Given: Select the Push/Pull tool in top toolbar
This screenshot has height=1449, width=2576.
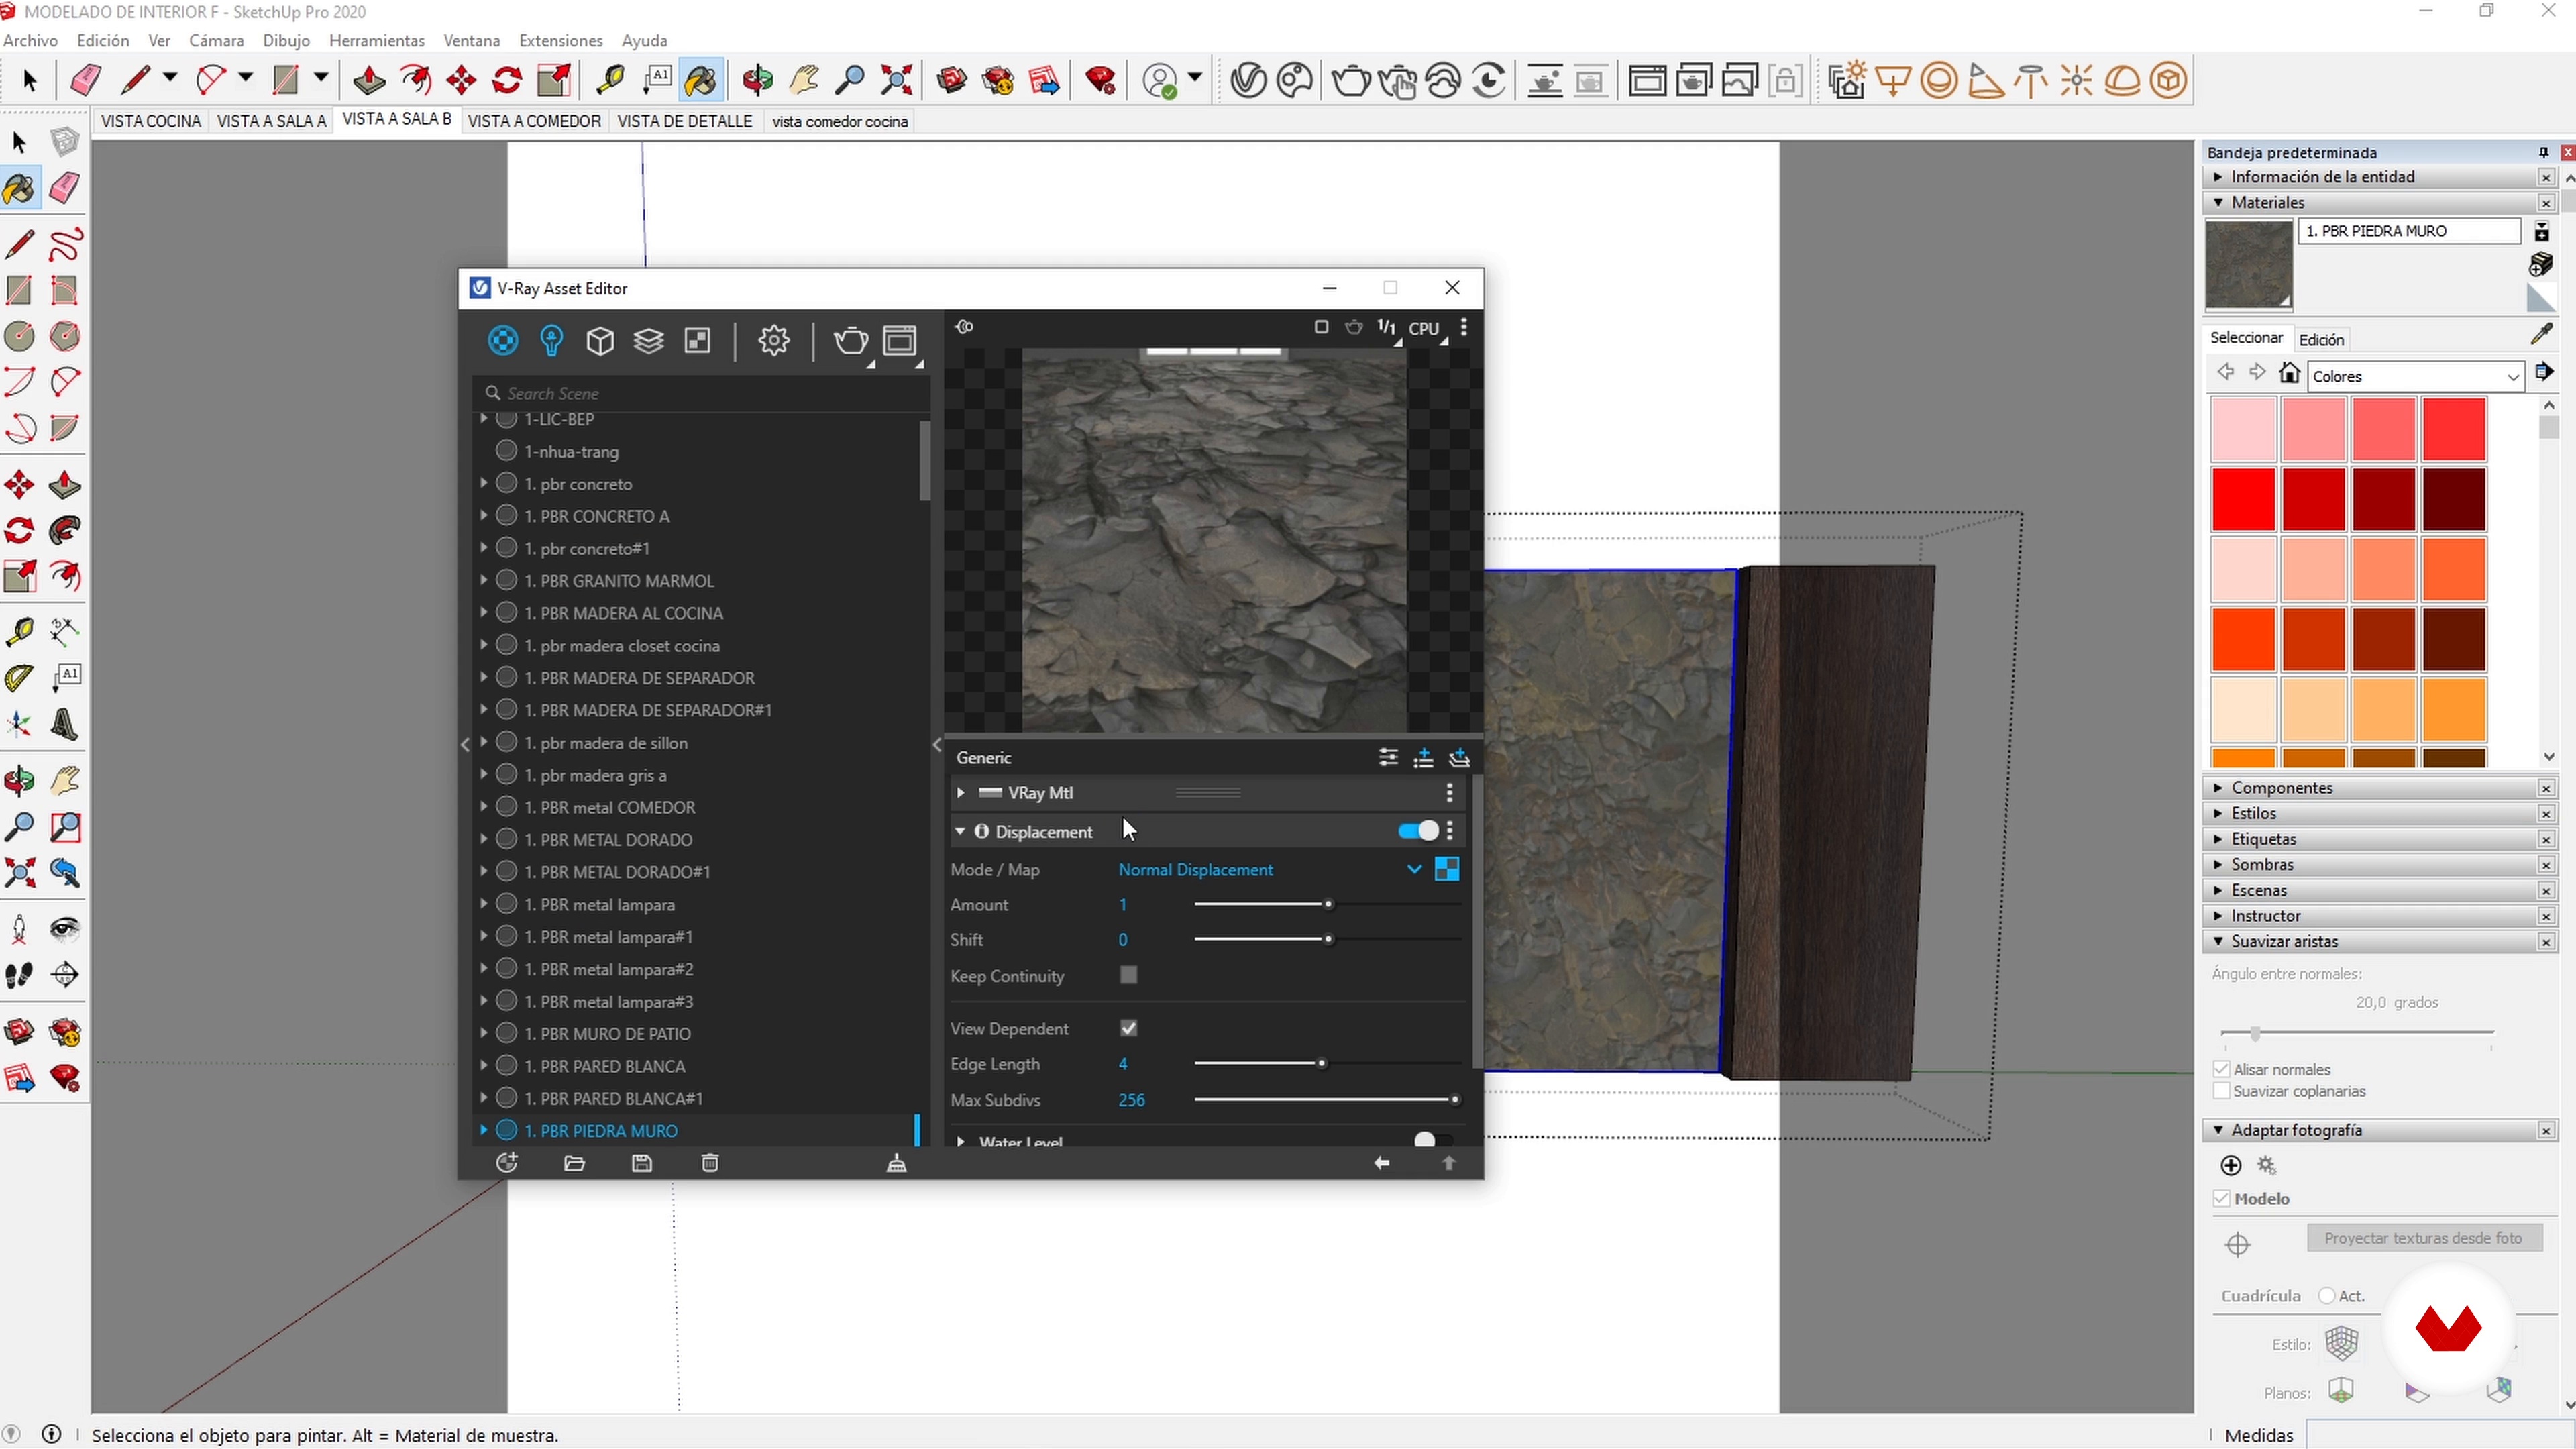Looking at the screenshot, I should point(369,80).
